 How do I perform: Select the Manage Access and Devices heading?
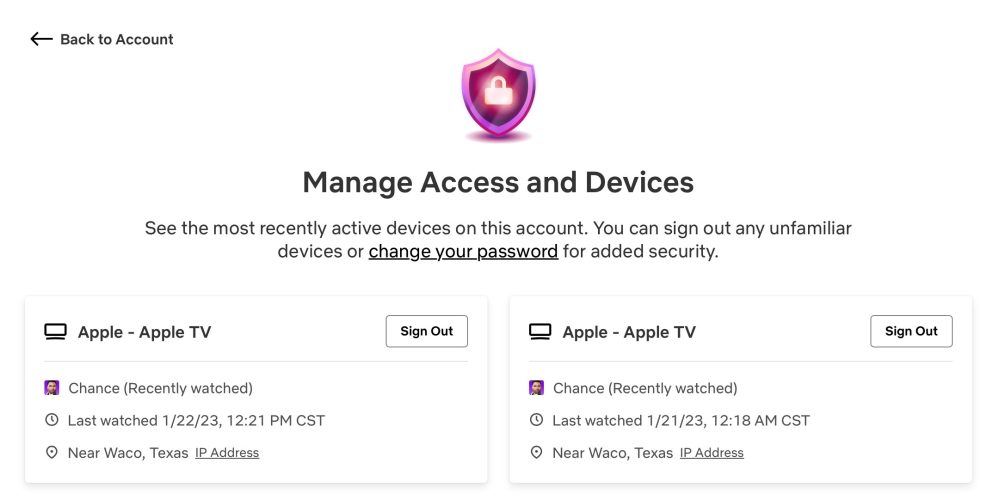[498, 182]
